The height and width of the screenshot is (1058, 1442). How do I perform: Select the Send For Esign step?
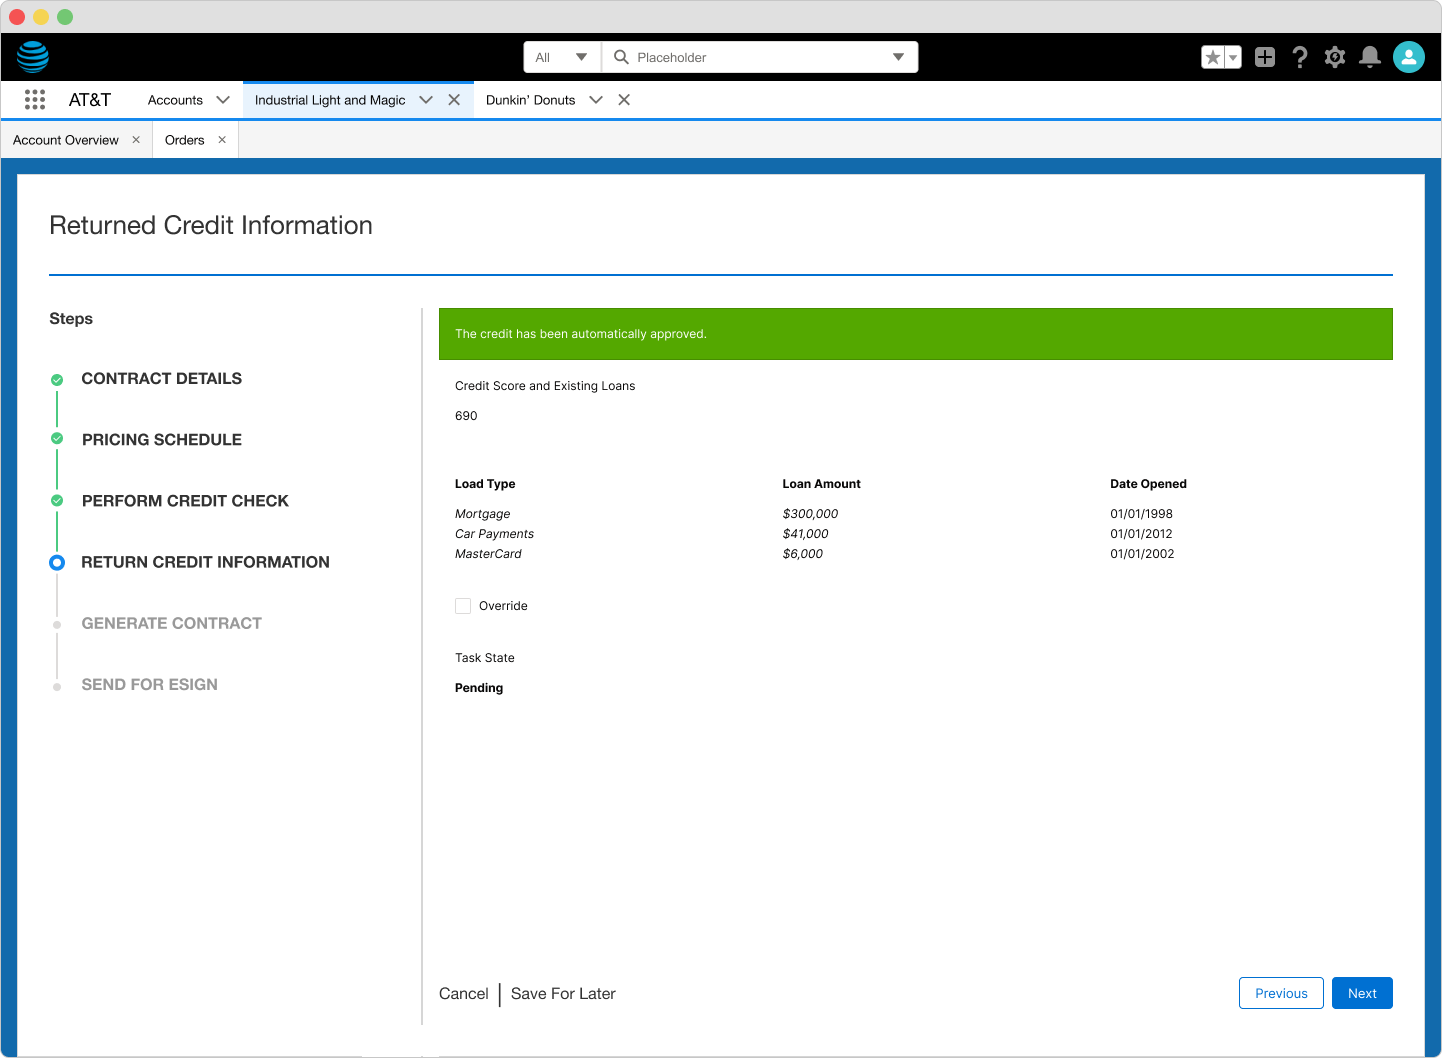[150, 685]
